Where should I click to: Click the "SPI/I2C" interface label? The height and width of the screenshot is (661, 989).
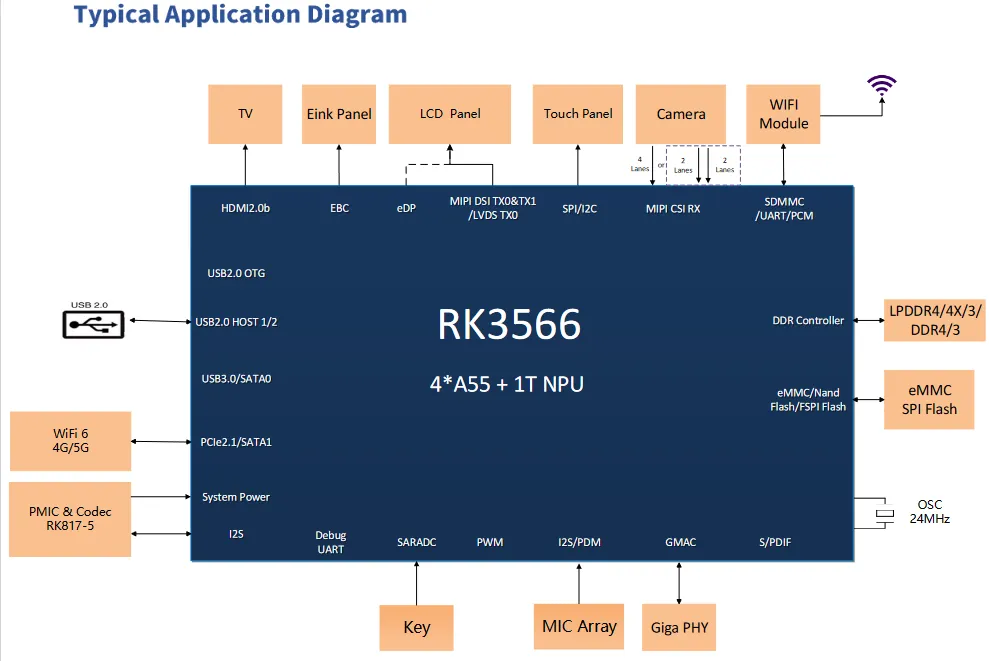point(580,209)
